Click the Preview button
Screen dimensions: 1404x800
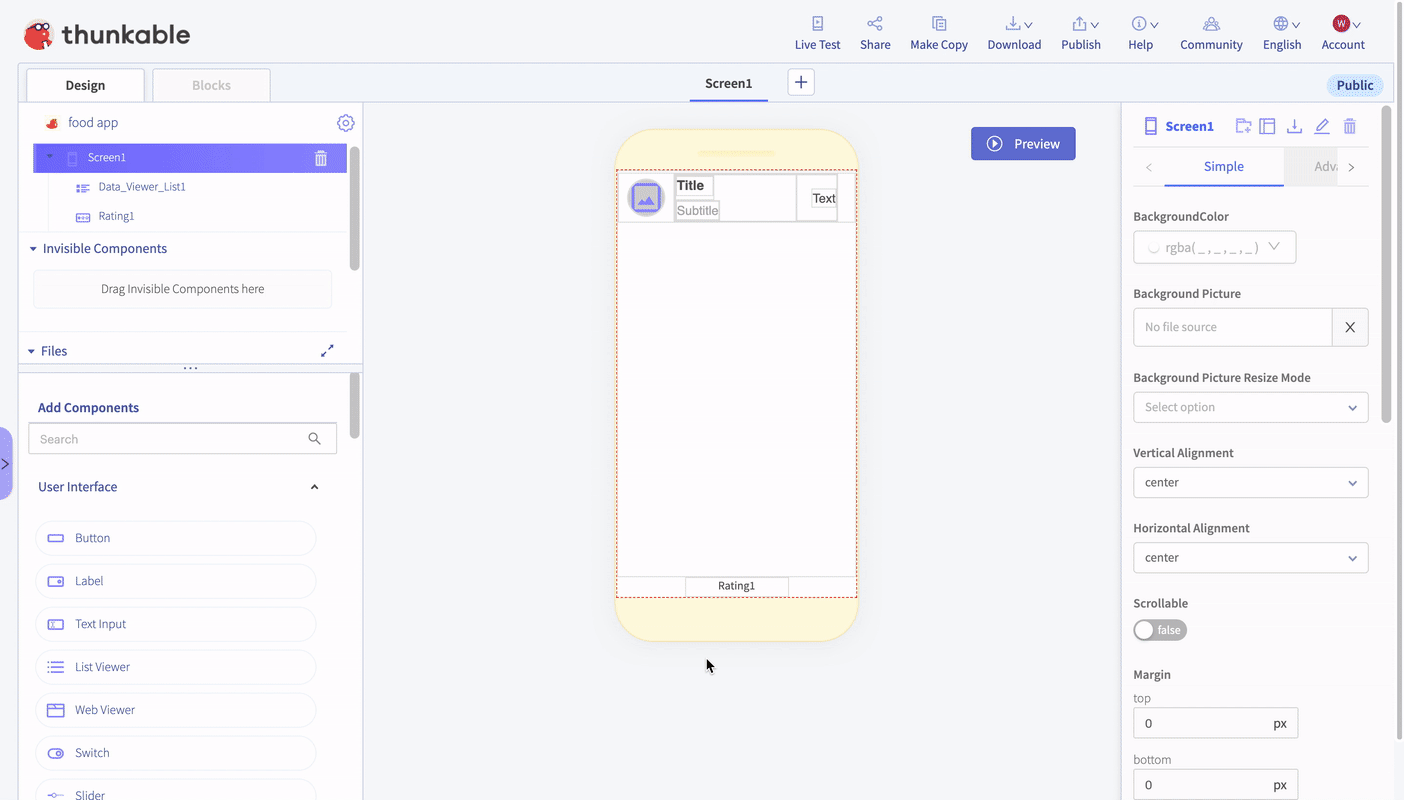coord(1023,144)
